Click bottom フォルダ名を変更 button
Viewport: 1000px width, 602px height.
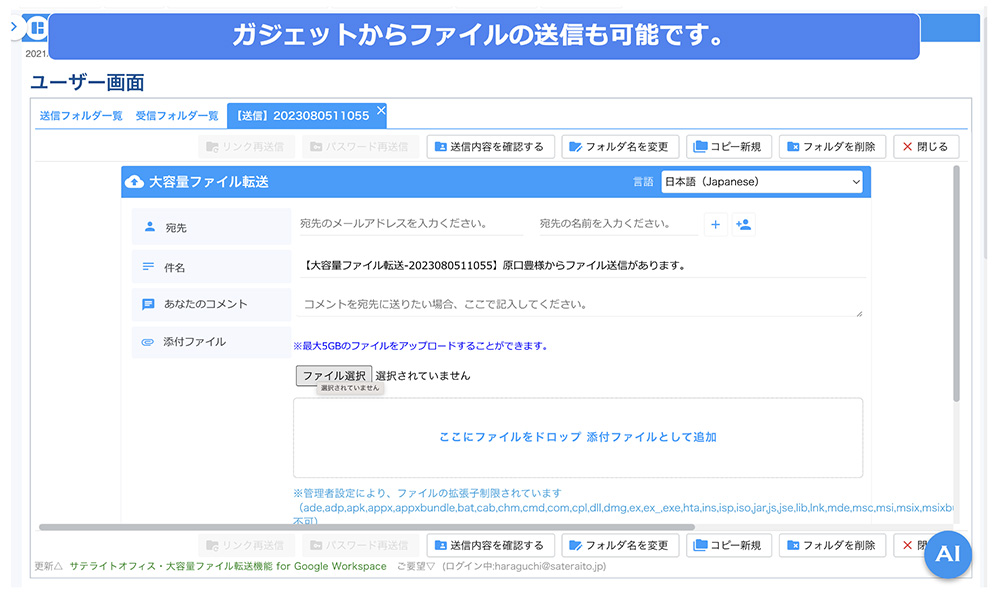click(x=620, y=545)
